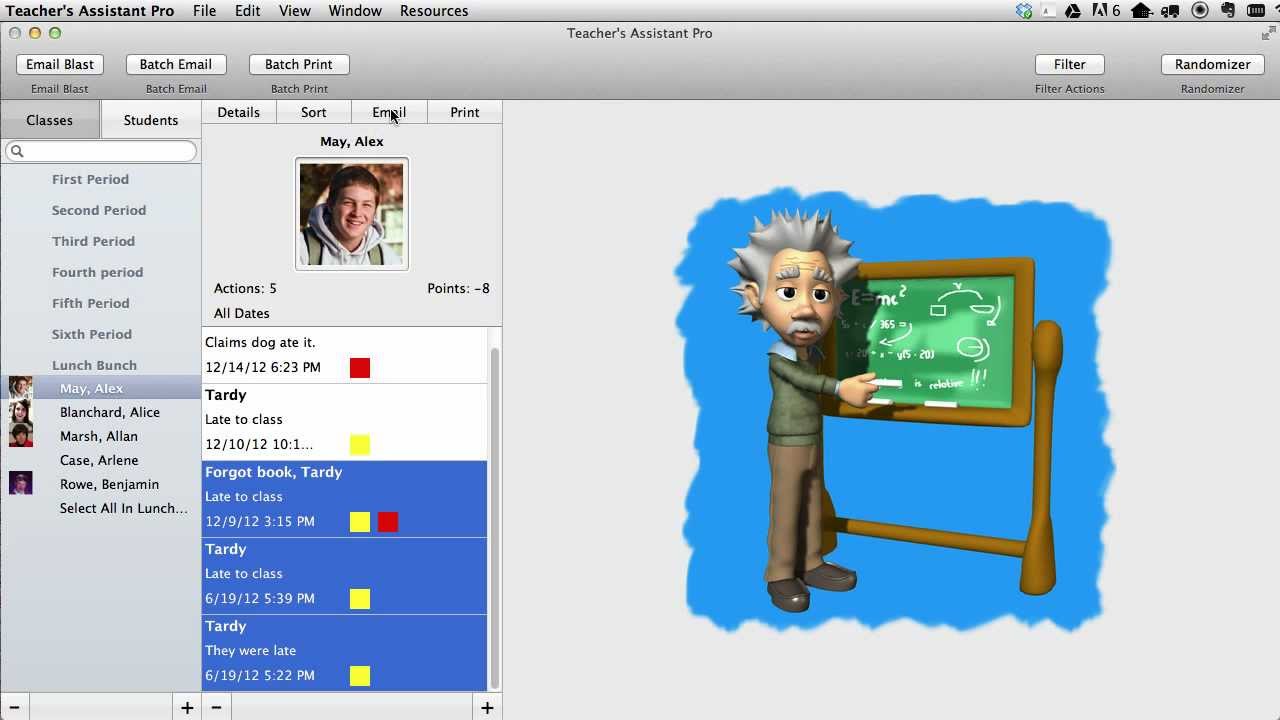
Task: Select student Rowe, Benjamin
Action: coord(100,484)
